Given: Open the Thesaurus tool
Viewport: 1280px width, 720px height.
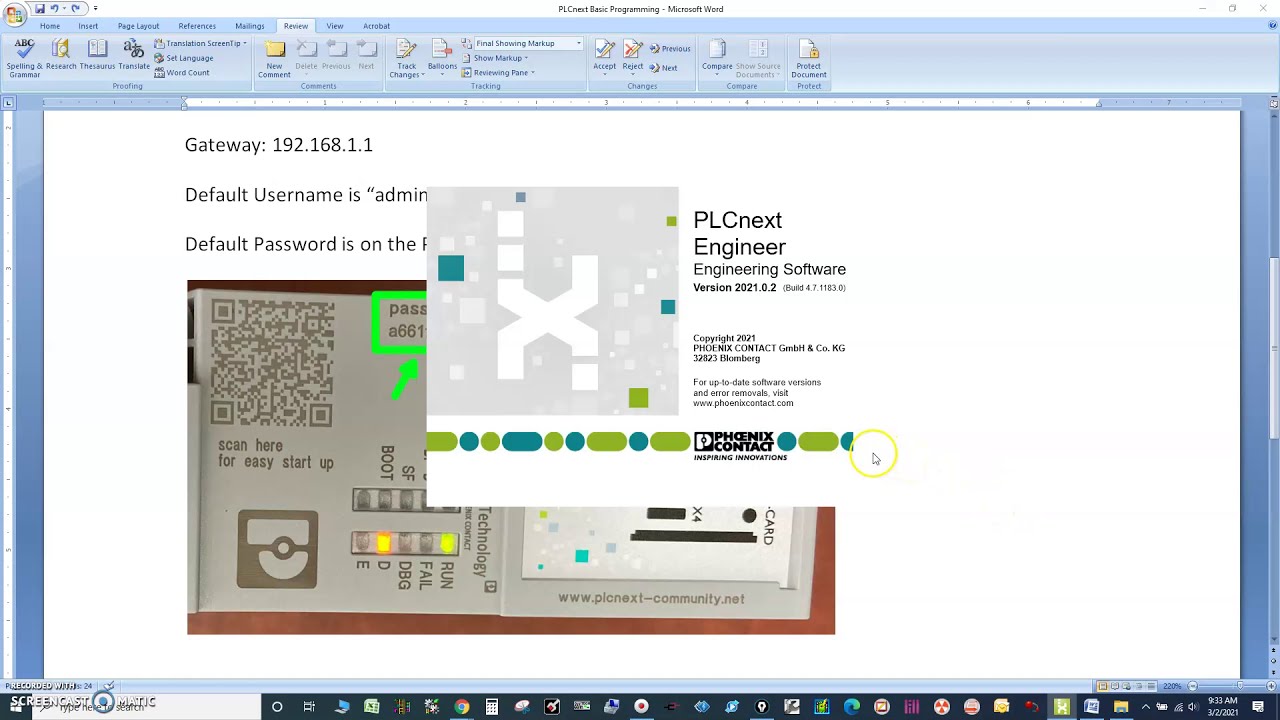Looking at the screenshot, I should [97, 56].
